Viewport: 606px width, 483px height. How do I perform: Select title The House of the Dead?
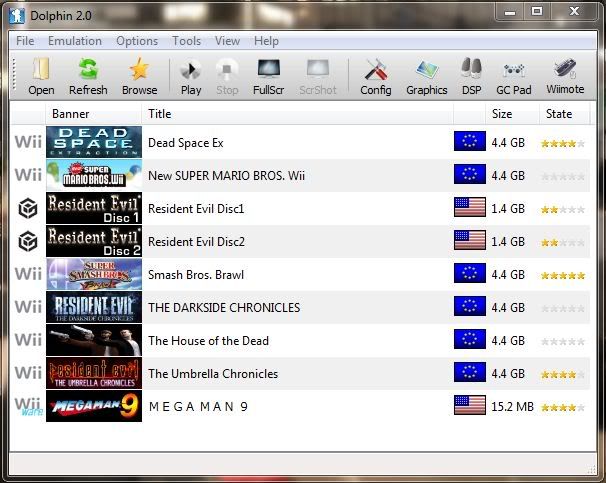pyautogui.click(x=209, y=341)
